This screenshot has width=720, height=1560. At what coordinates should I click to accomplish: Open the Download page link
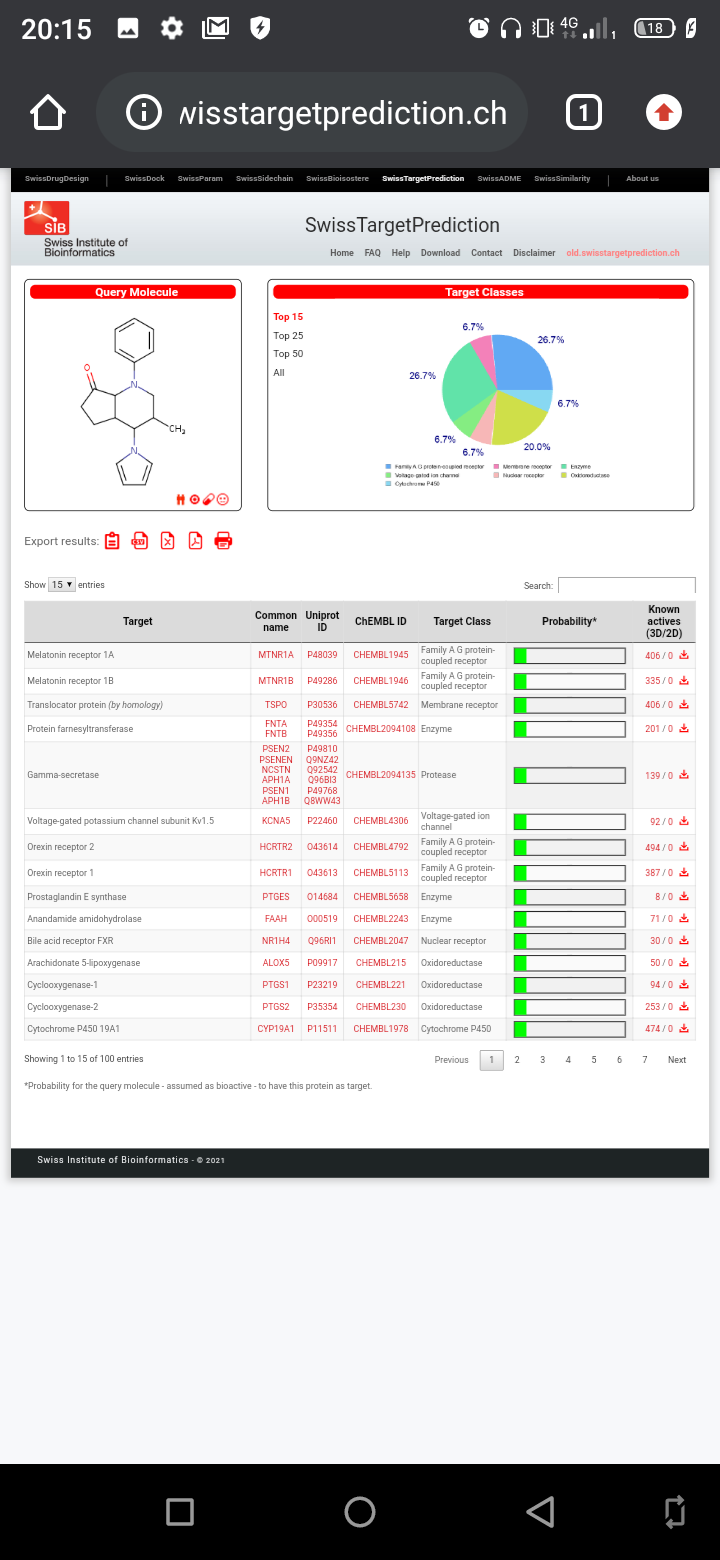pos(440,253)
